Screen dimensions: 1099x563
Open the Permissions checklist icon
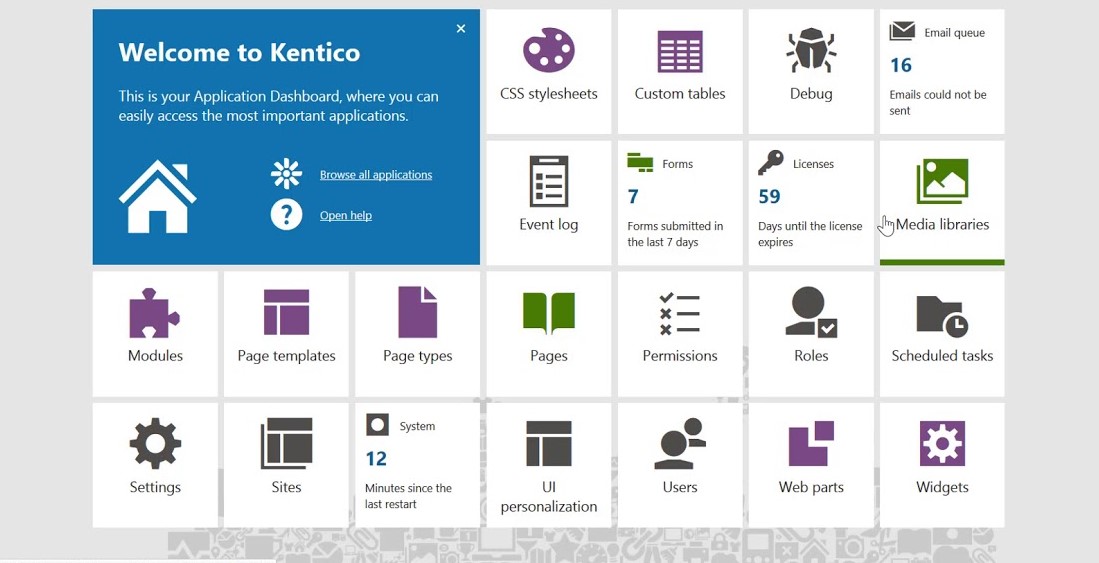680,313
